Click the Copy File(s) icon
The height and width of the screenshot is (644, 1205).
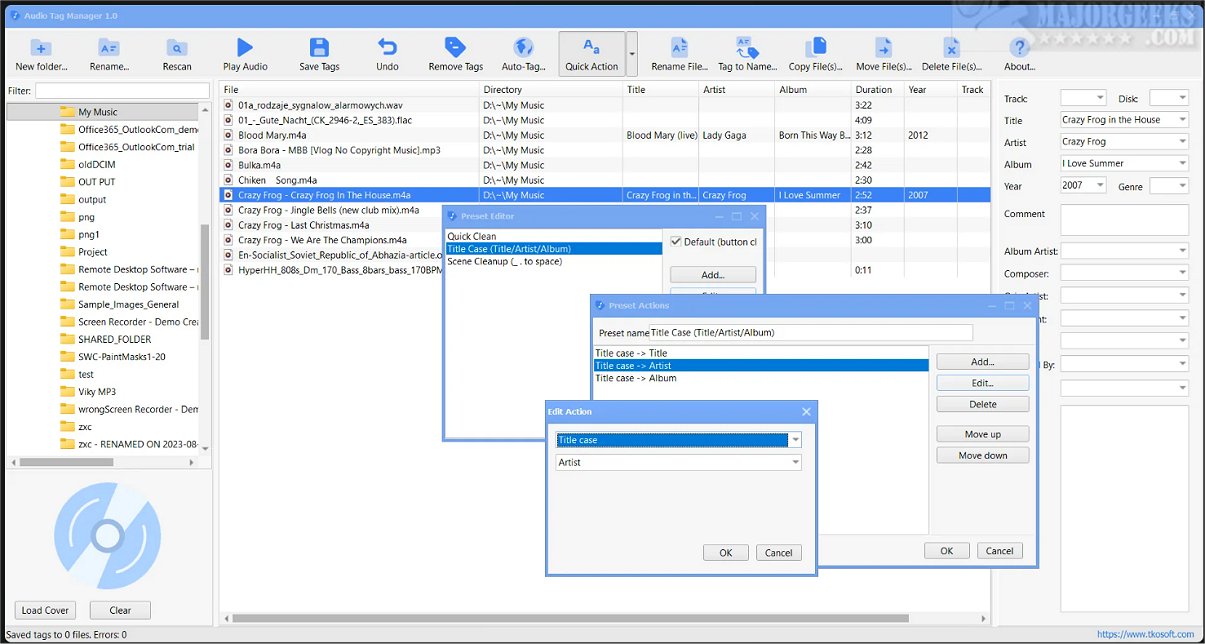pyautogui.click(x=816, y=47)
